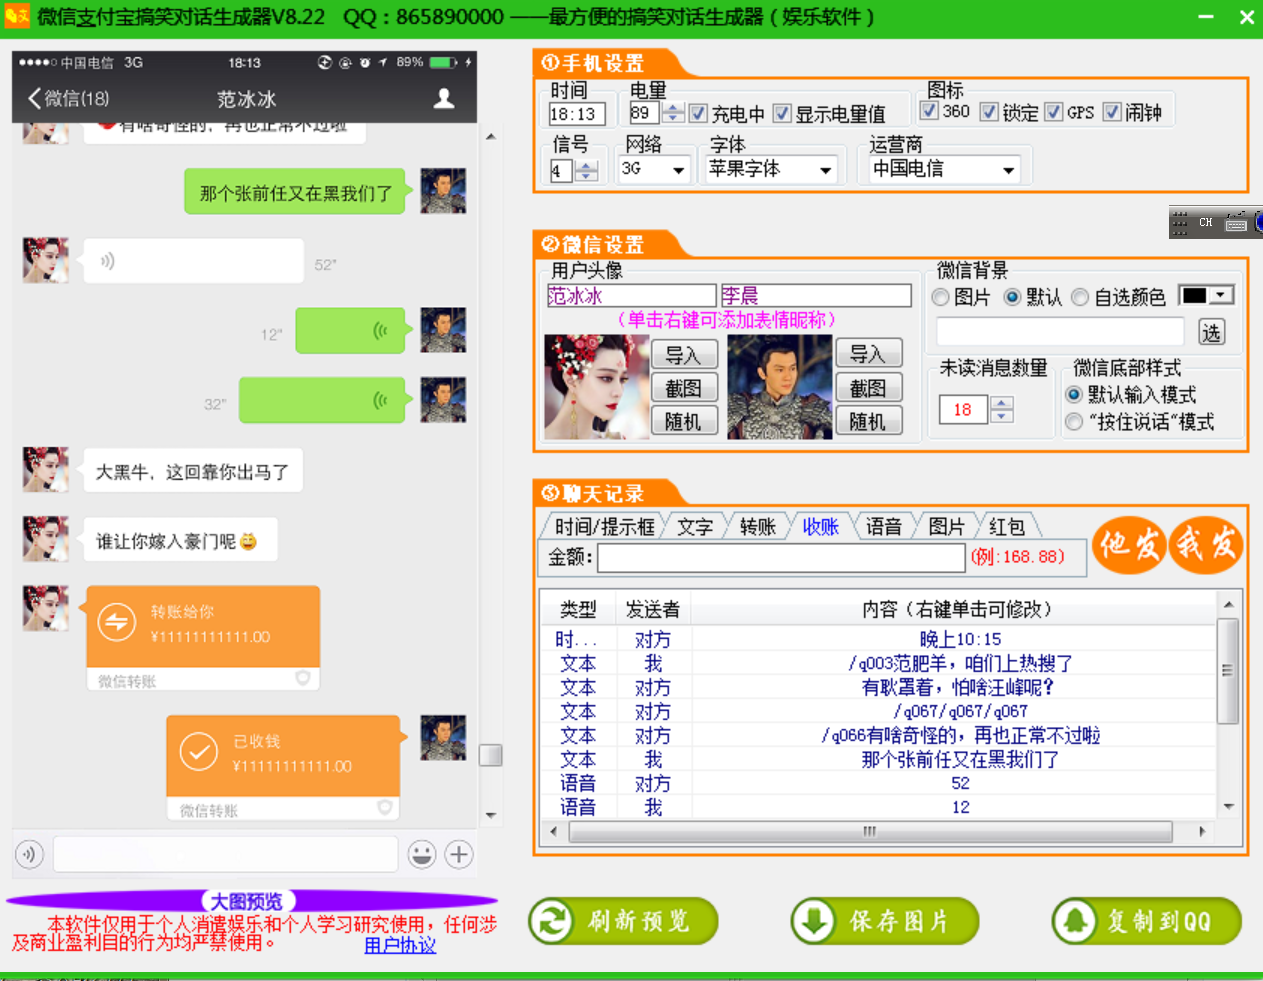Switch to 语音 tab
The height and width of the screenshot is (981, 1263).
[883, 526]
